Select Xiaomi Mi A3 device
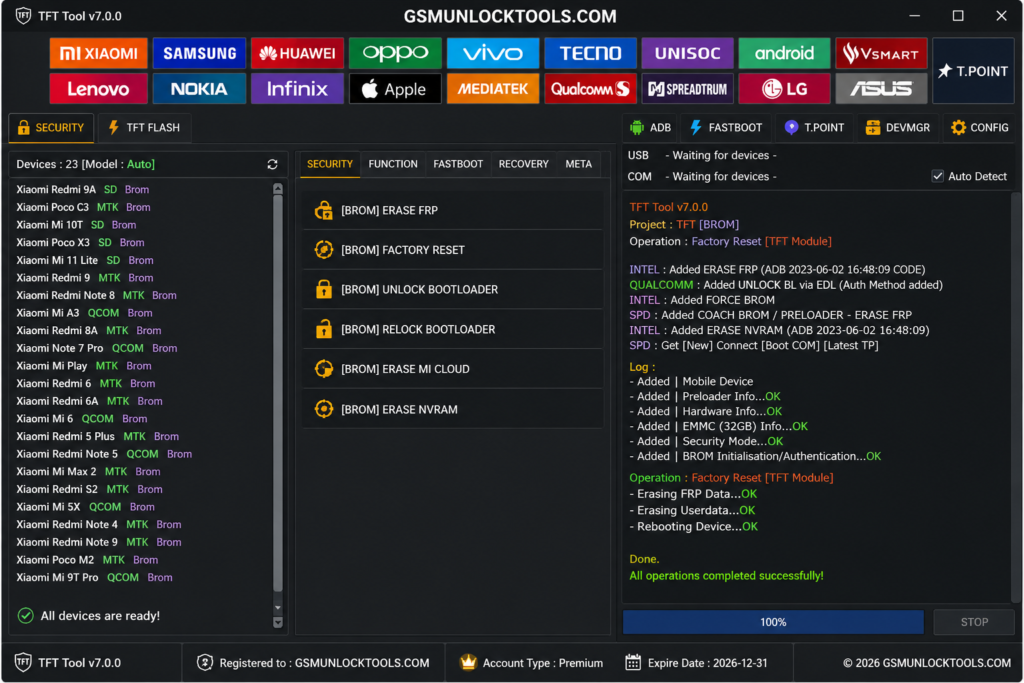The height and width of the screenshot is (683, 1024). tap(84, 313)
